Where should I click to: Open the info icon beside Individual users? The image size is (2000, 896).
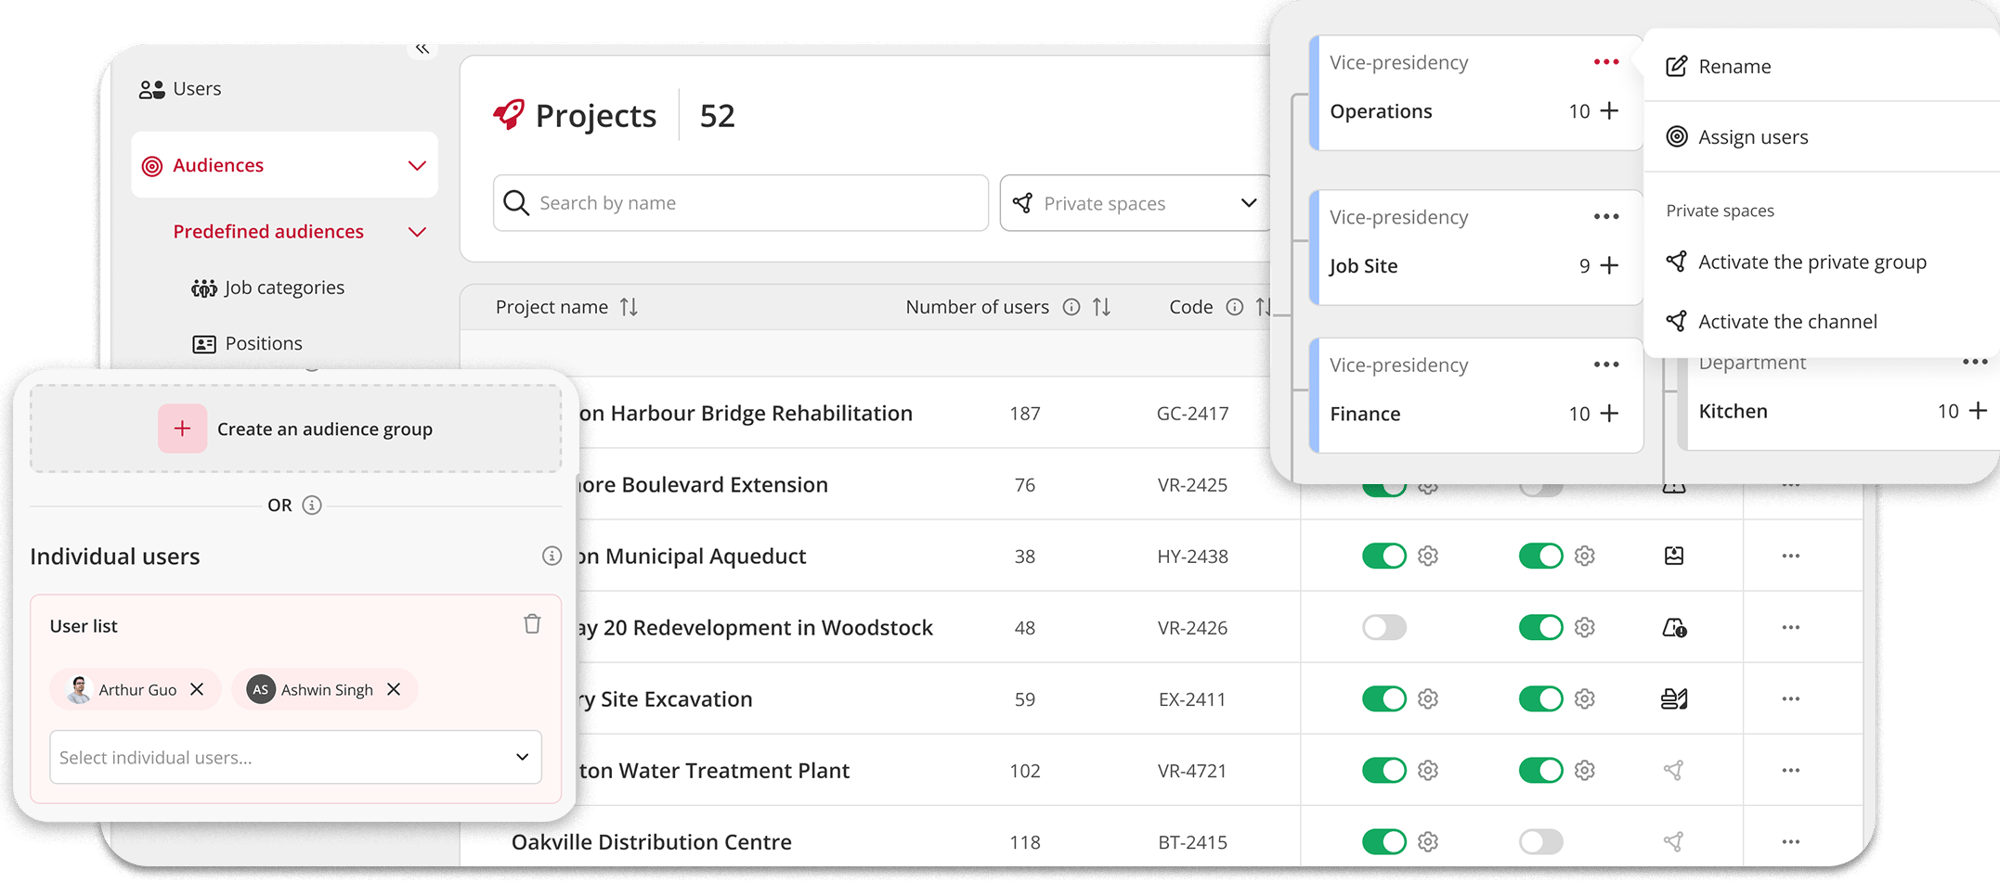552,556
